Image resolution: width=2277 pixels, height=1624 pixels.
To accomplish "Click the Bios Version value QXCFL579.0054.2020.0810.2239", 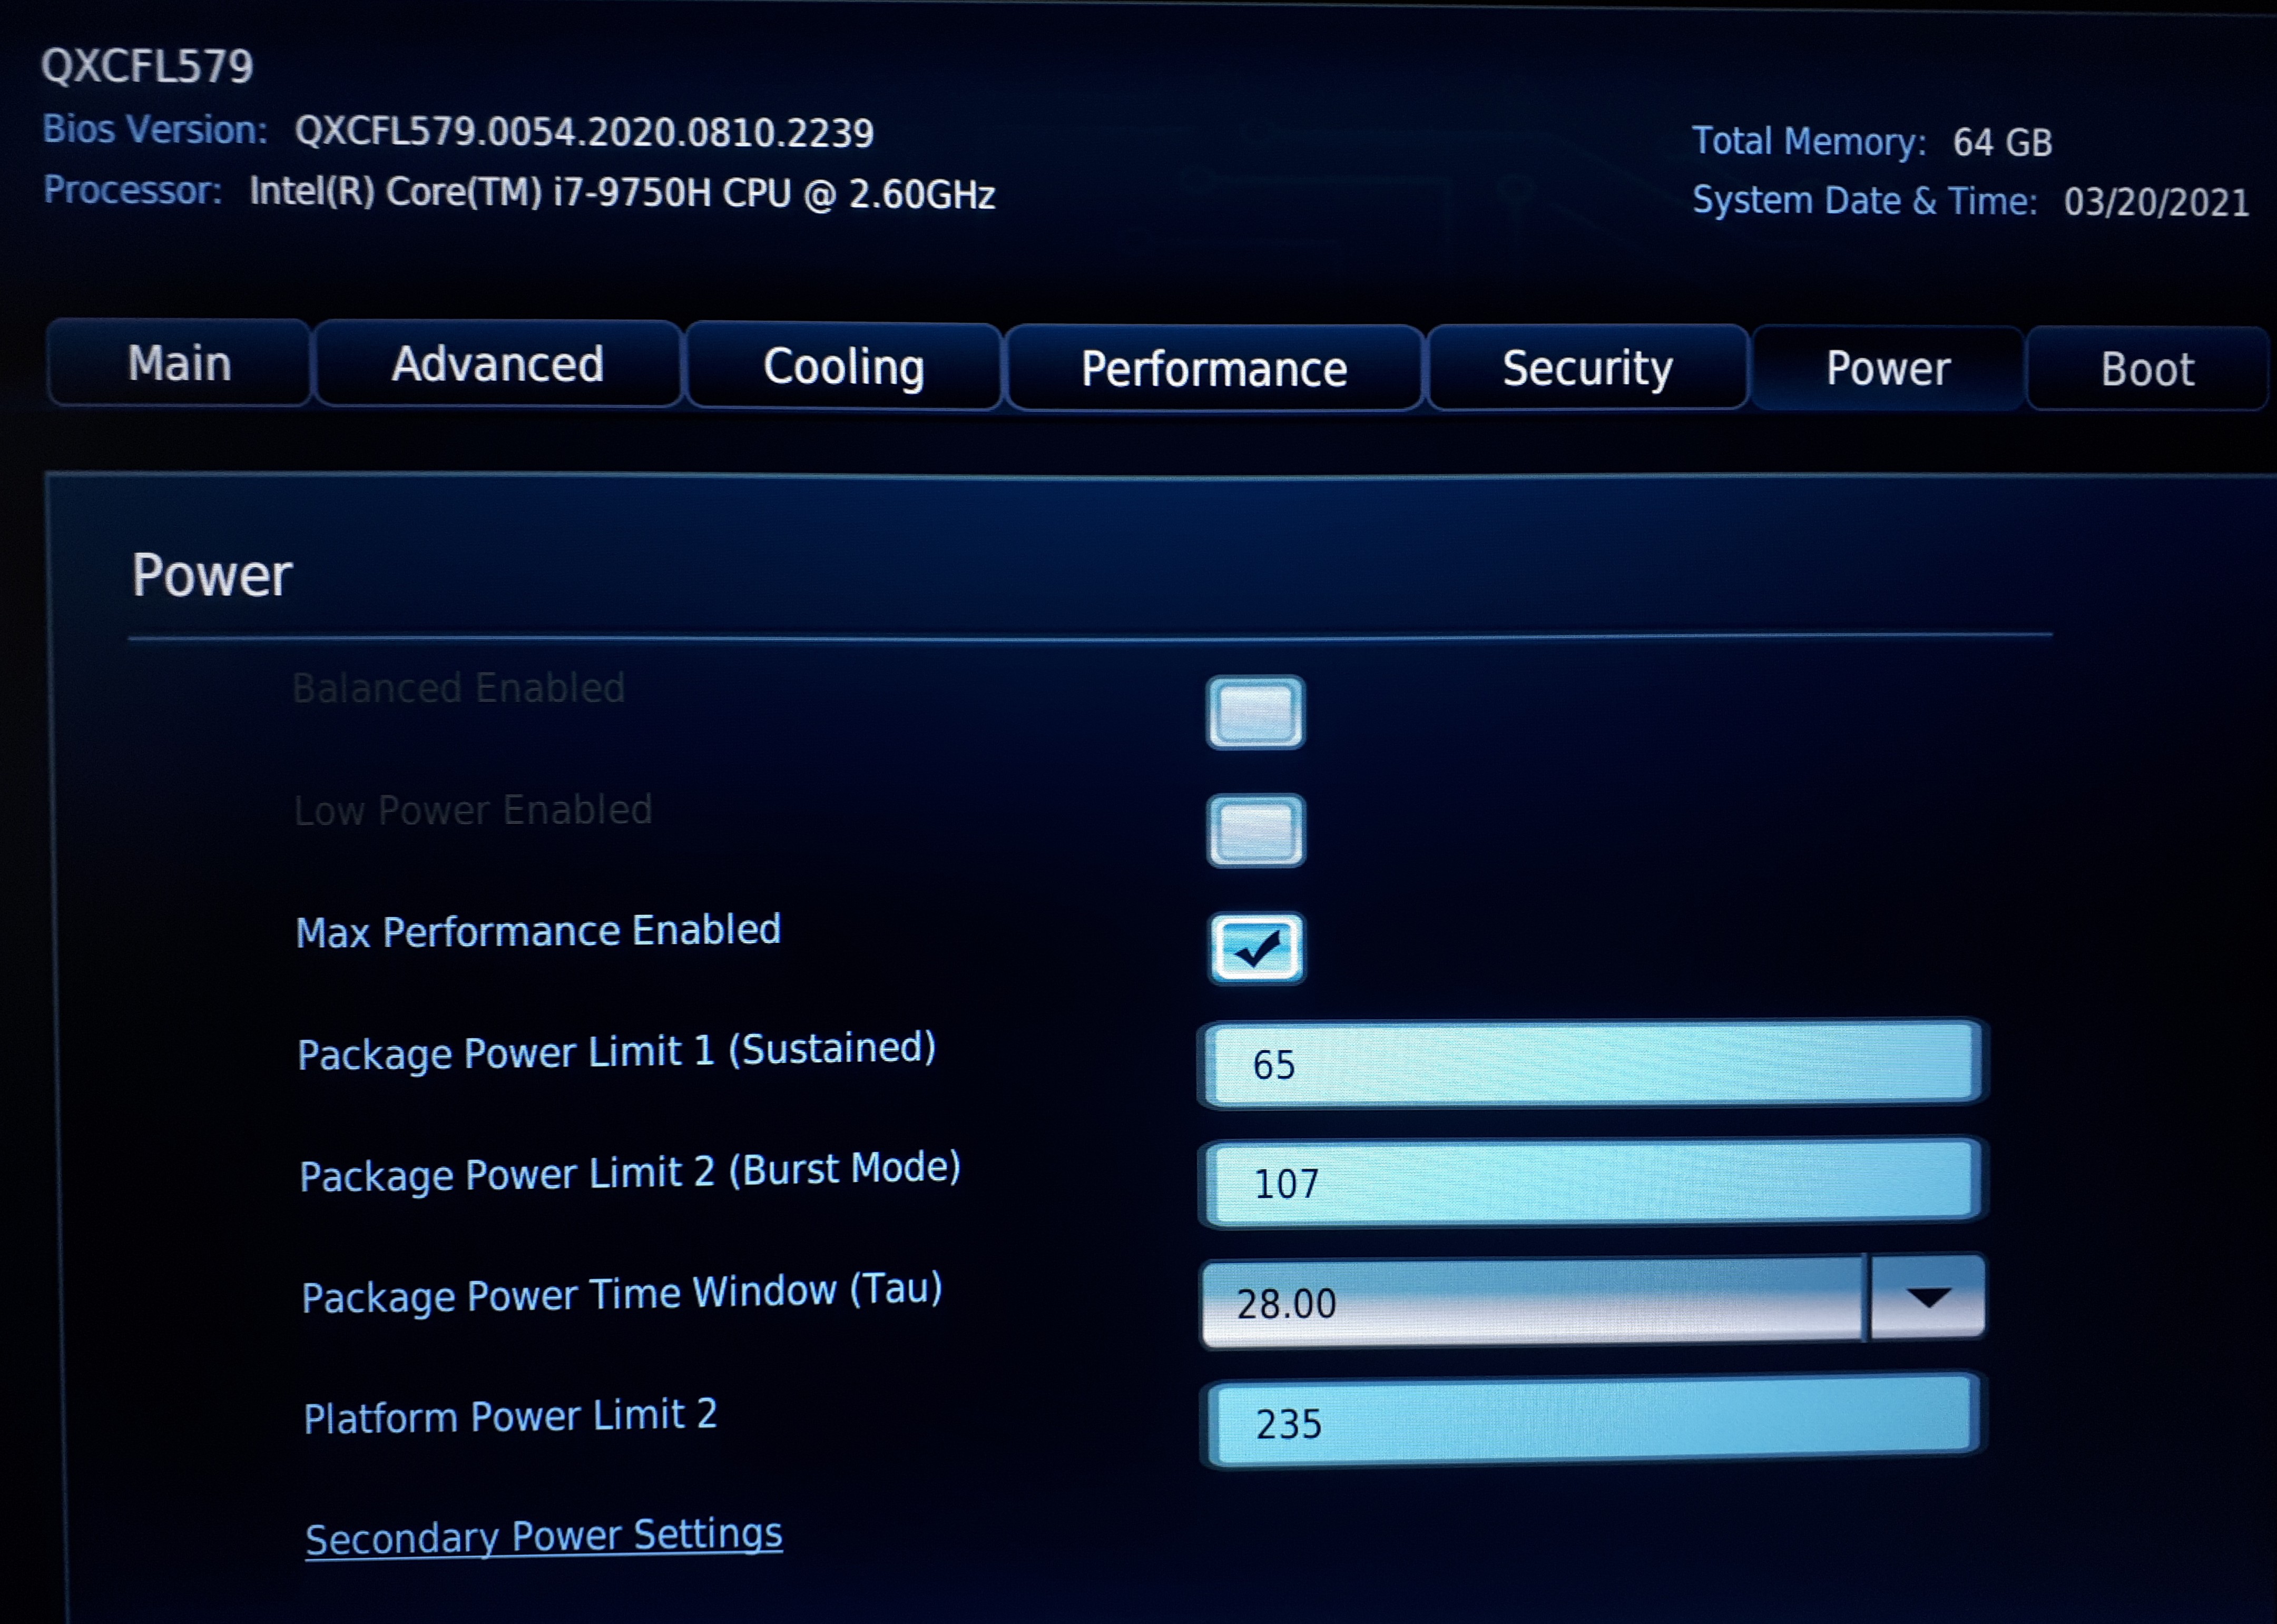I will pos(584,132).
